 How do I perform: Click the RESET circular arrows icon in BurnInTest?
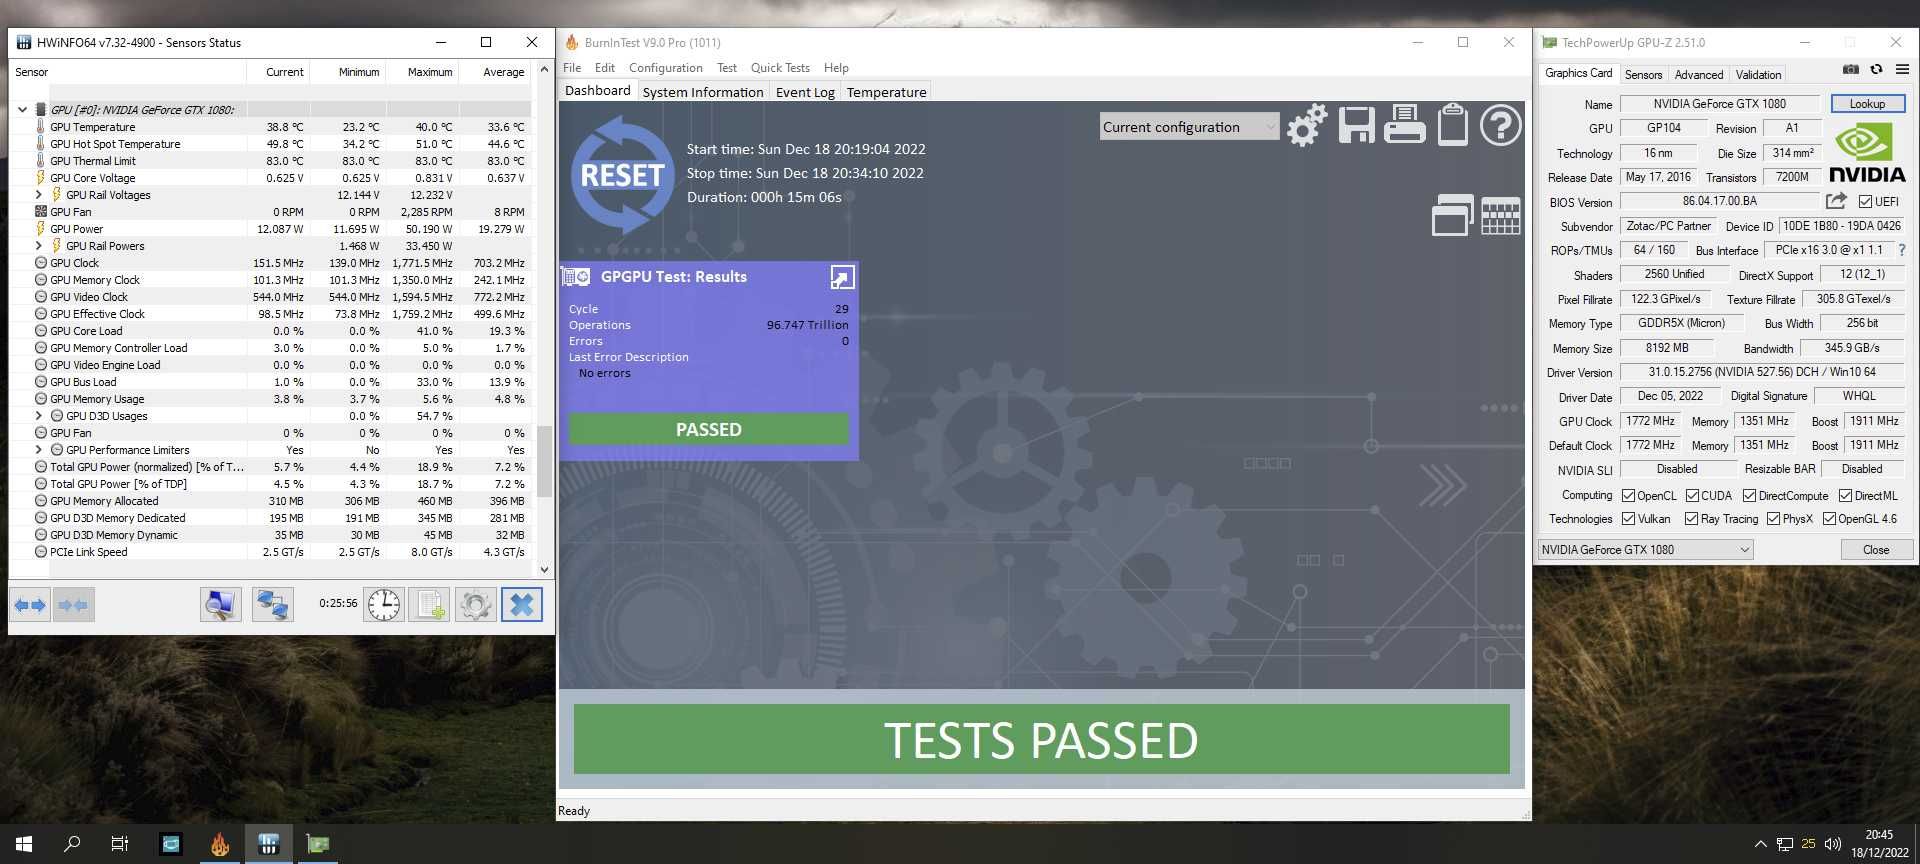tap(622, 175)
